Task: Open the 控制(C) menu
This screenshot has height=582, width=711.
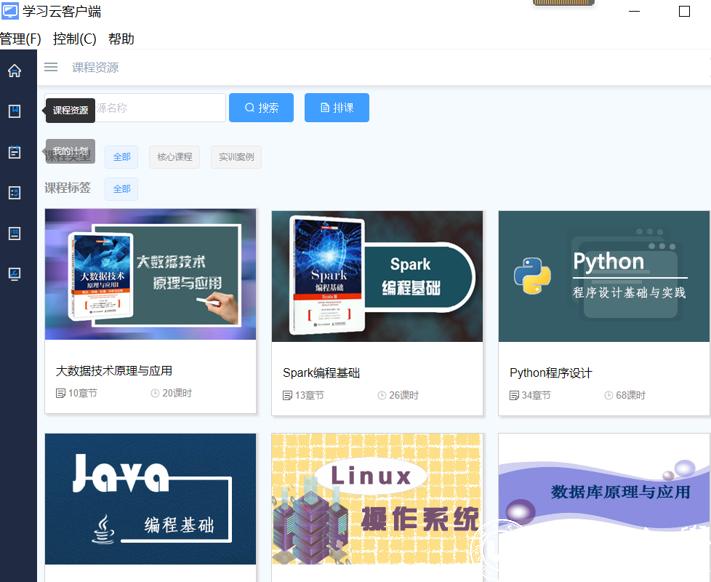Action: pyautogui.click(x=74, y=39)
